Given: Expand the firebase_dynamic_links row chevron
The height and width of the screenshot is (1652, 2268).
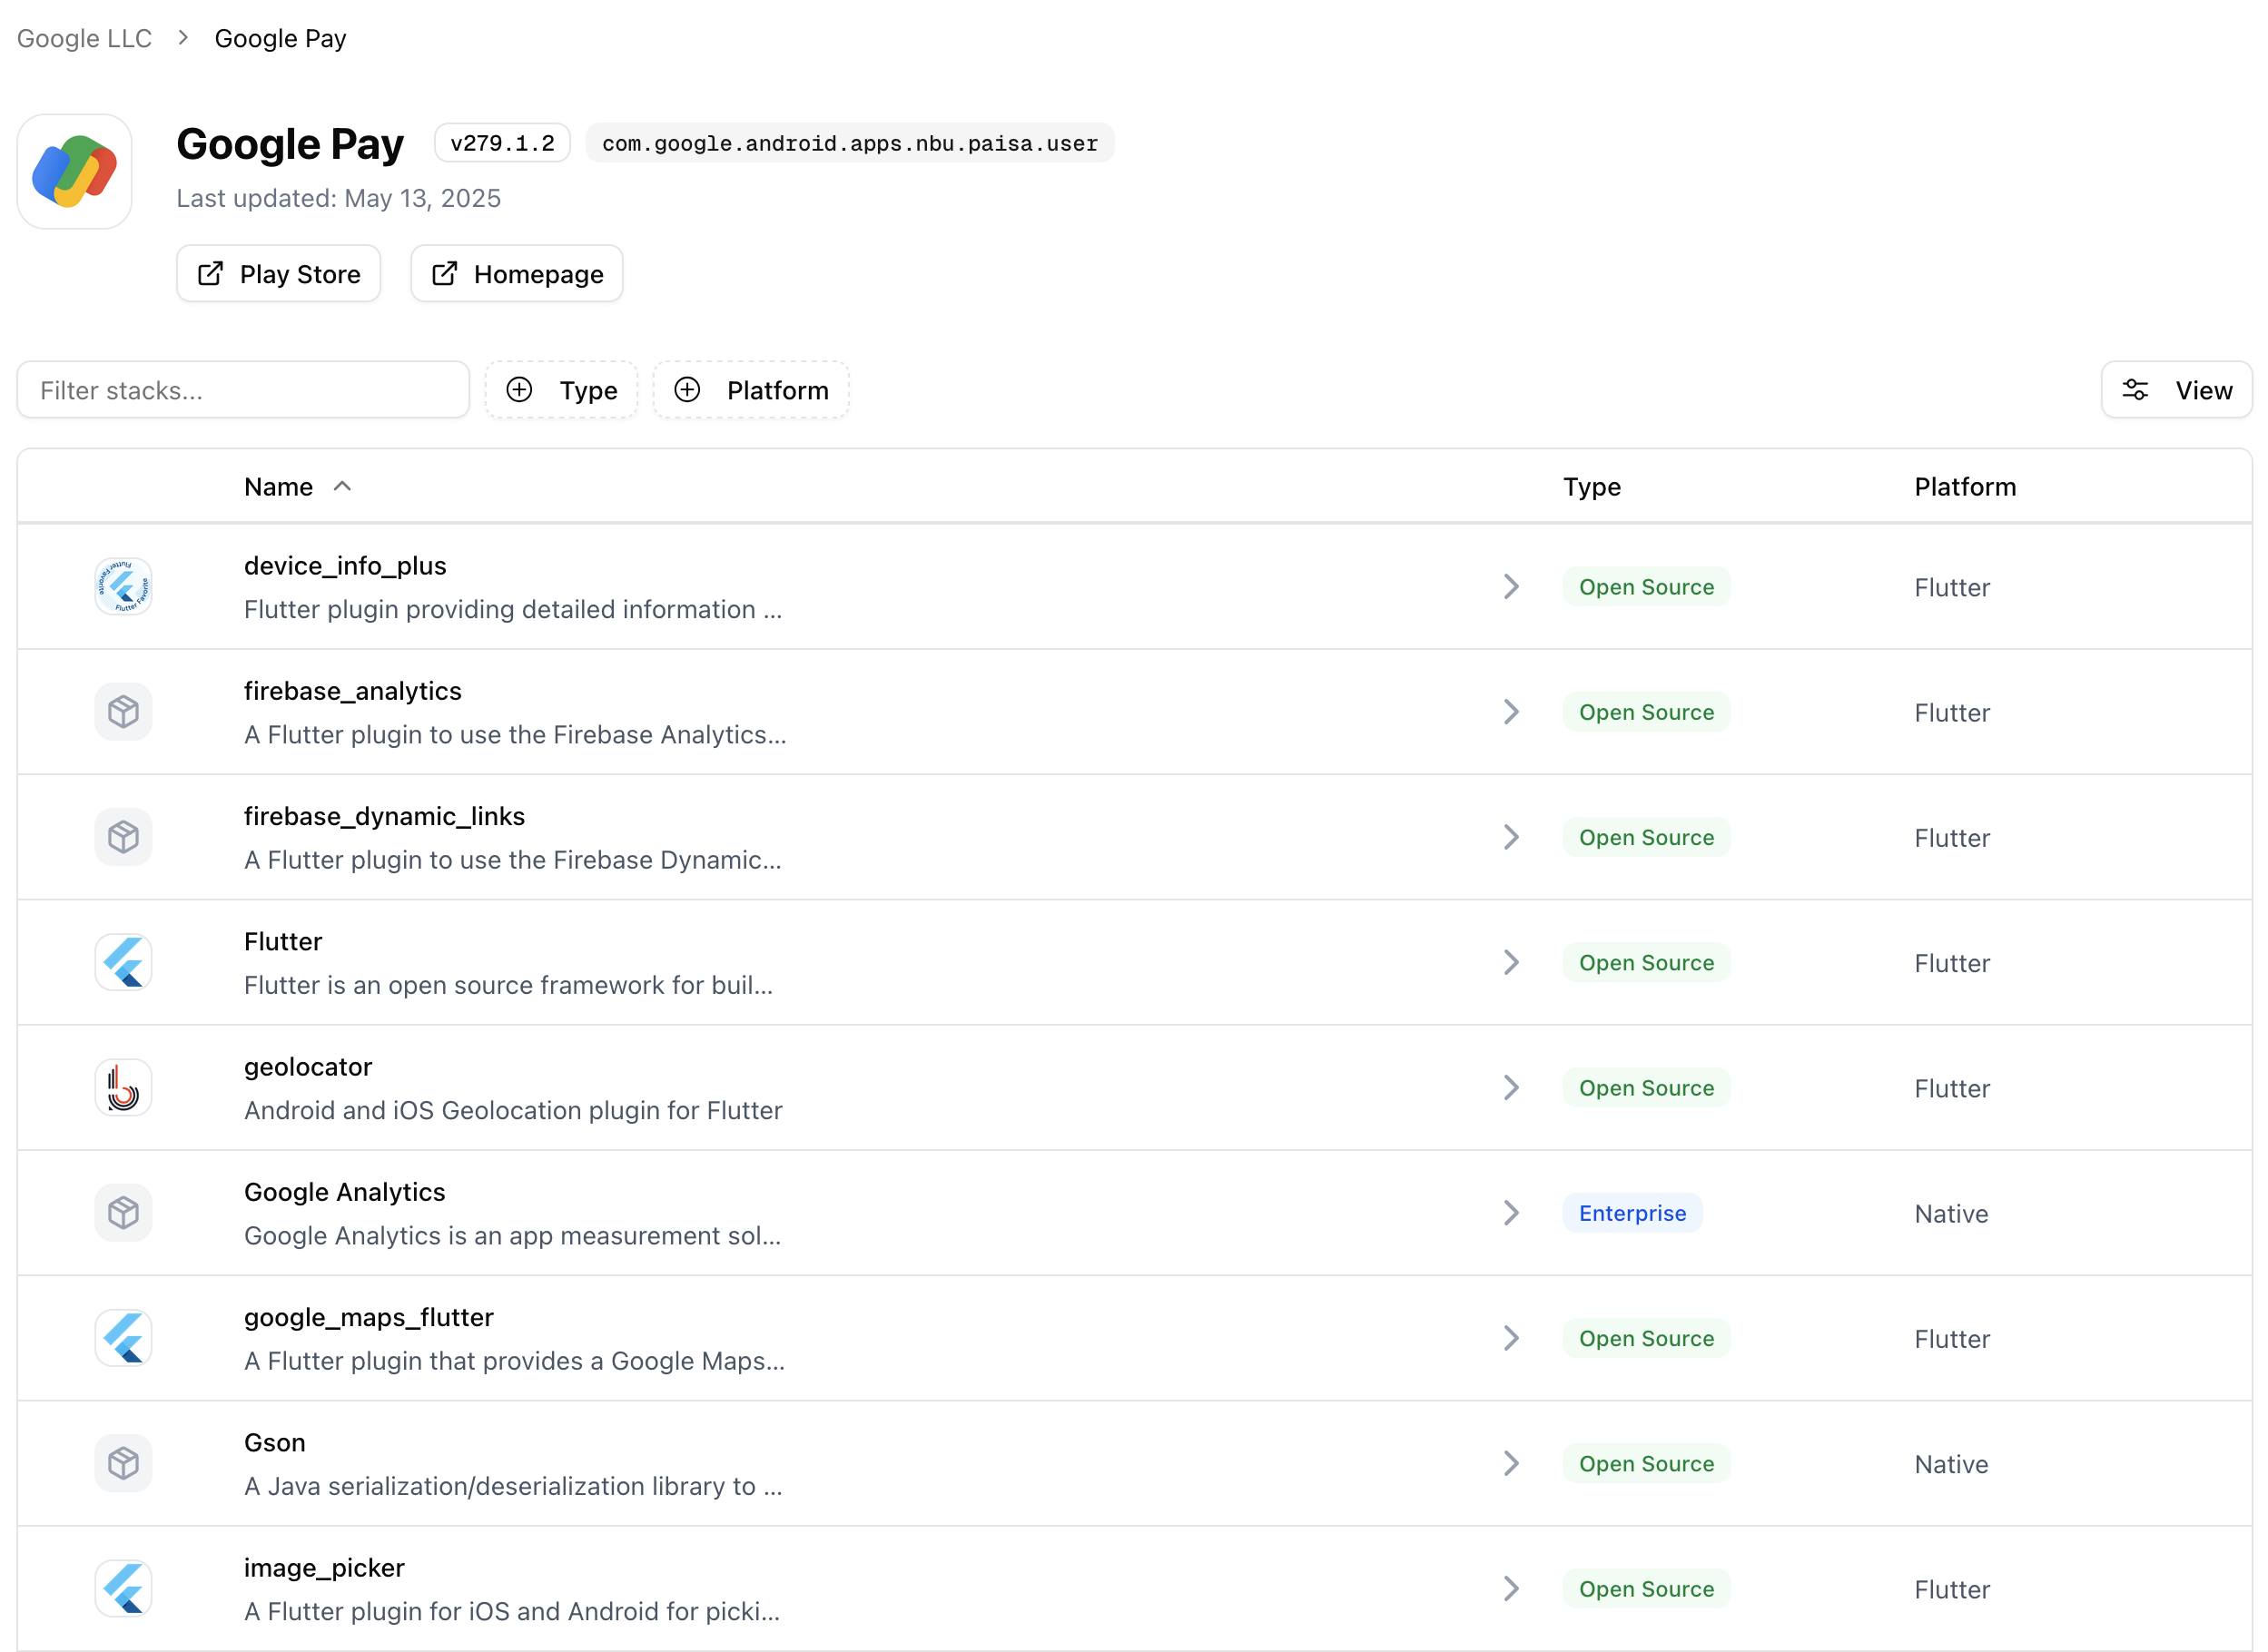Looking at the screenshot, I should coord(1511,837).
